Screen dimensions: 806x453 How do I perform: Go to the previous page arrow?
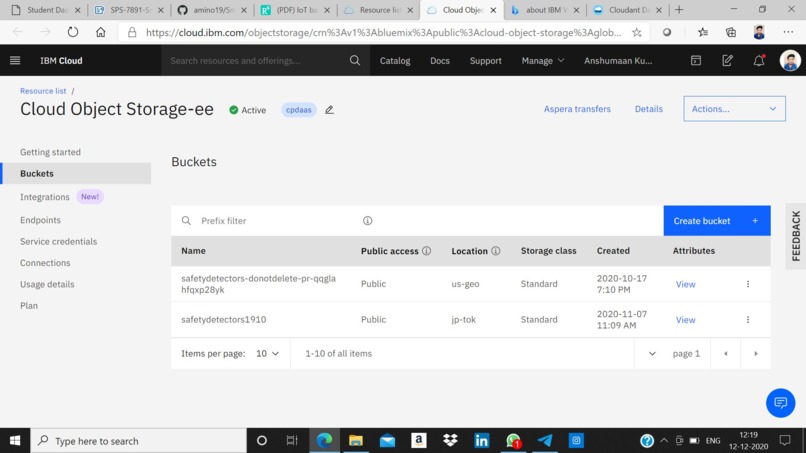point(726,354)
